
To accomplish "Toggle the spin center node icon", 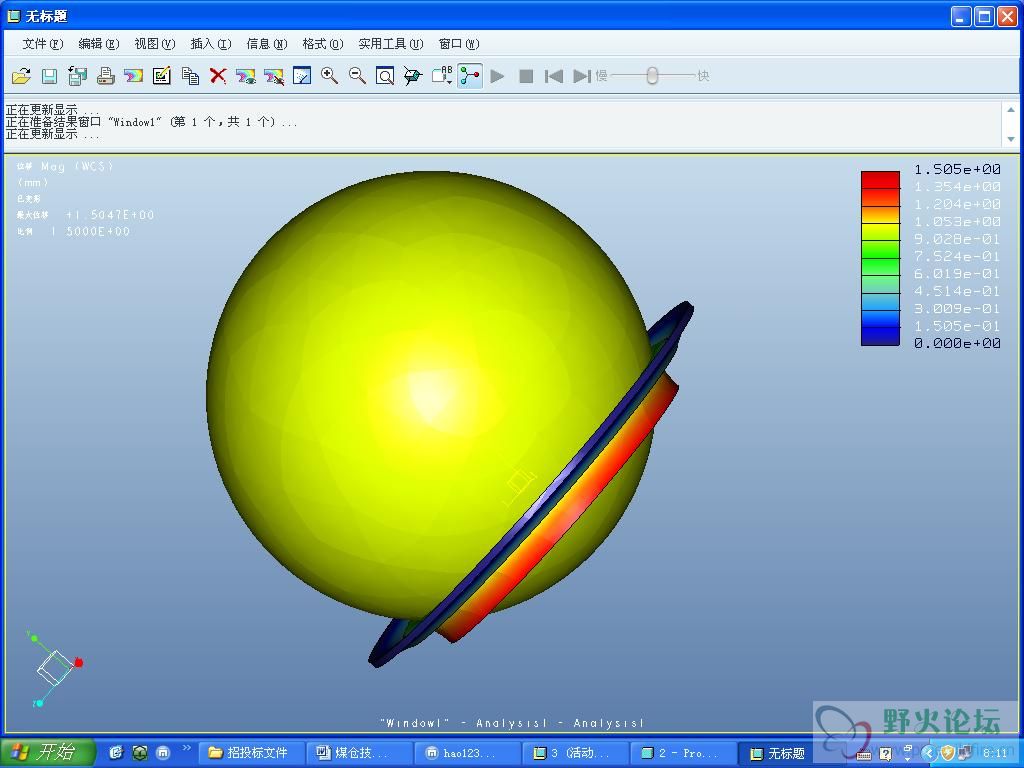I will pos(470,76).
